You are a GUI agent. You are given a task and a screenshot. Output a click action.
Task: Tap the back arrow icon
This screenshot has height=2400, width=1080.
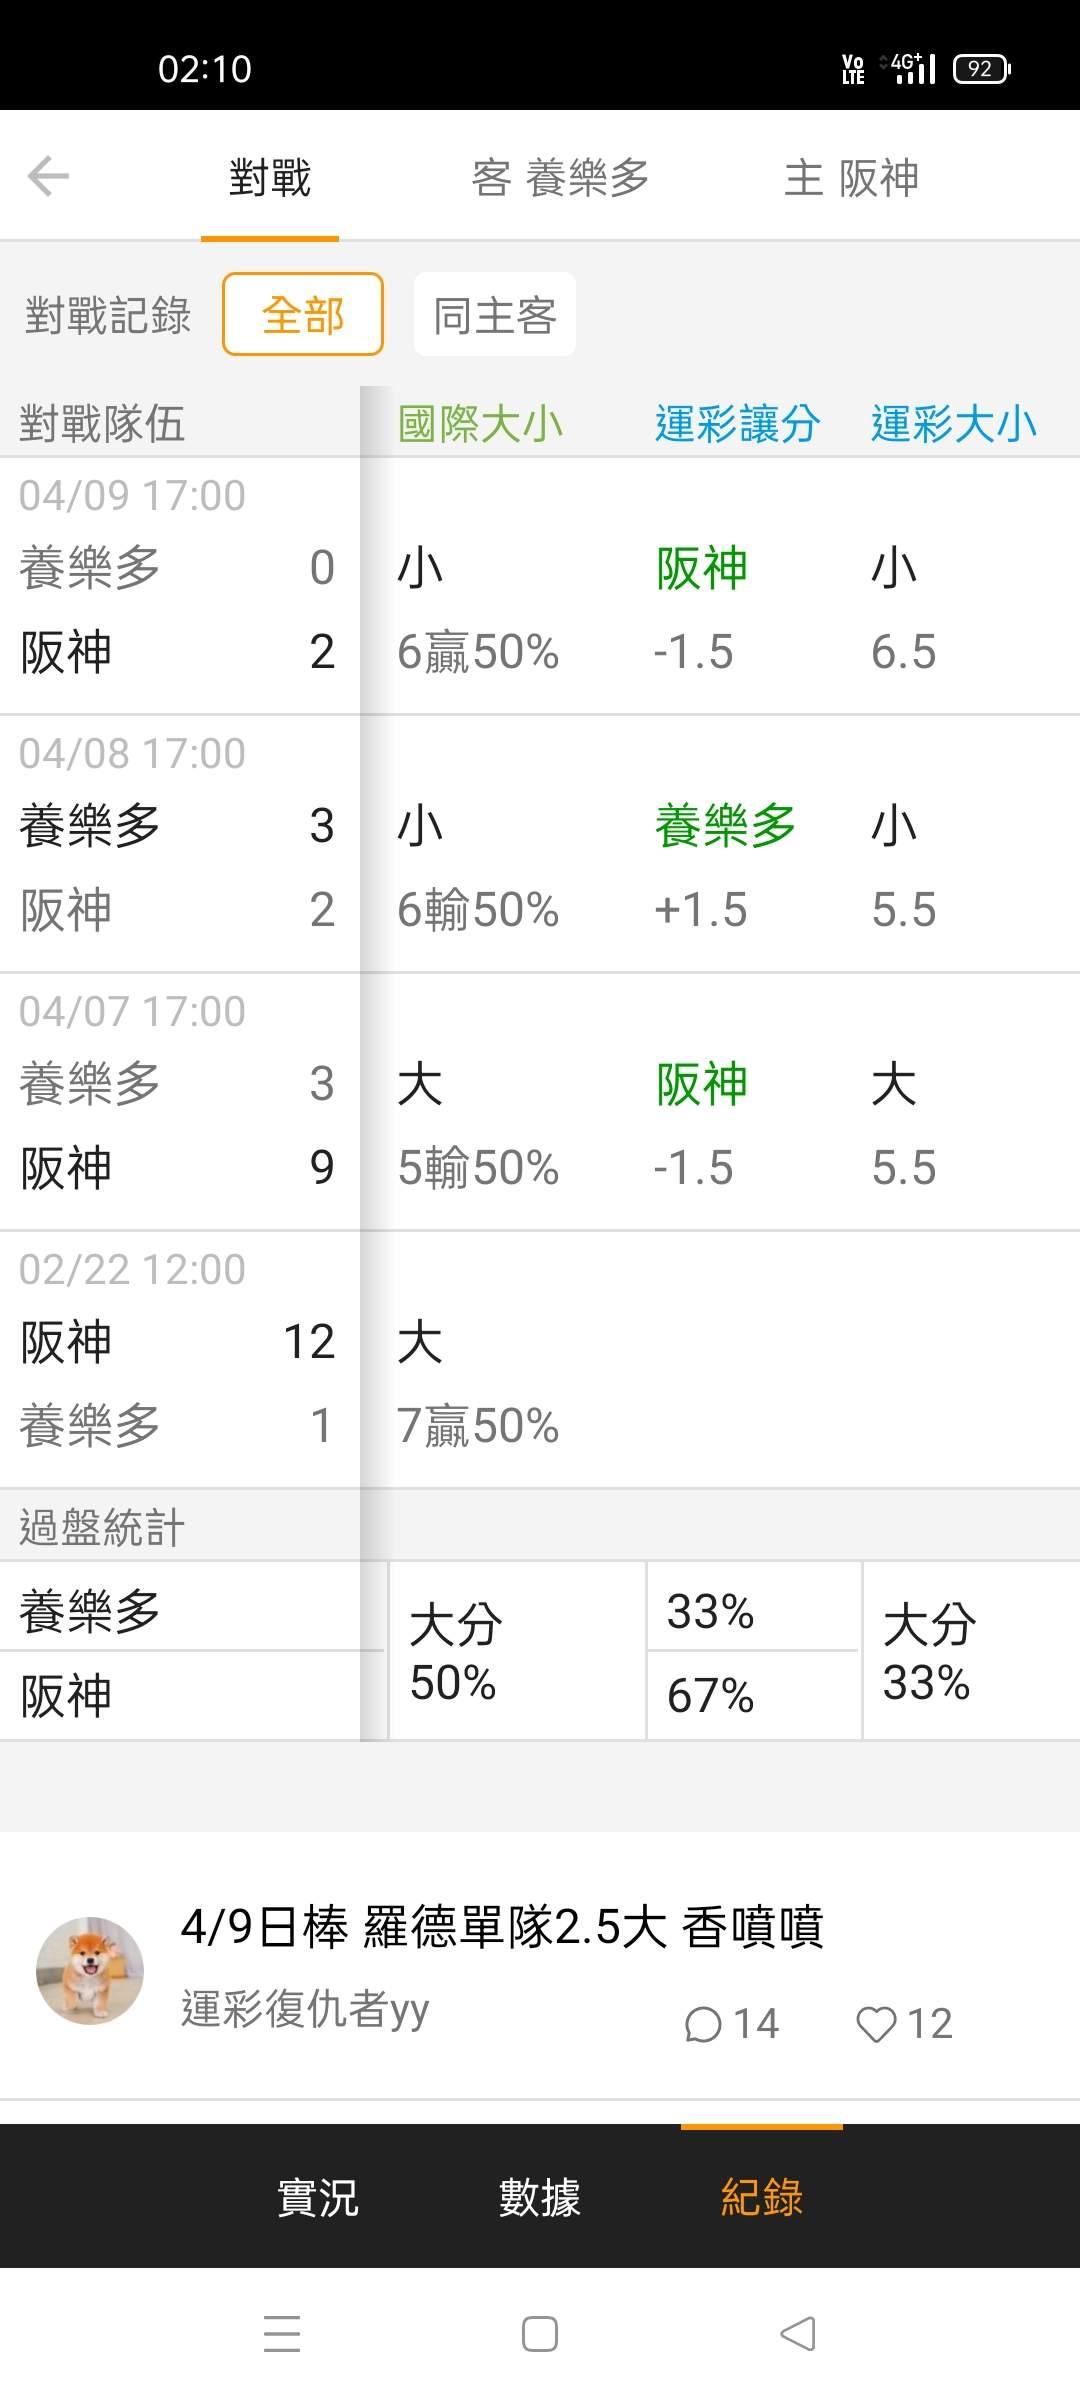[48, 177]
